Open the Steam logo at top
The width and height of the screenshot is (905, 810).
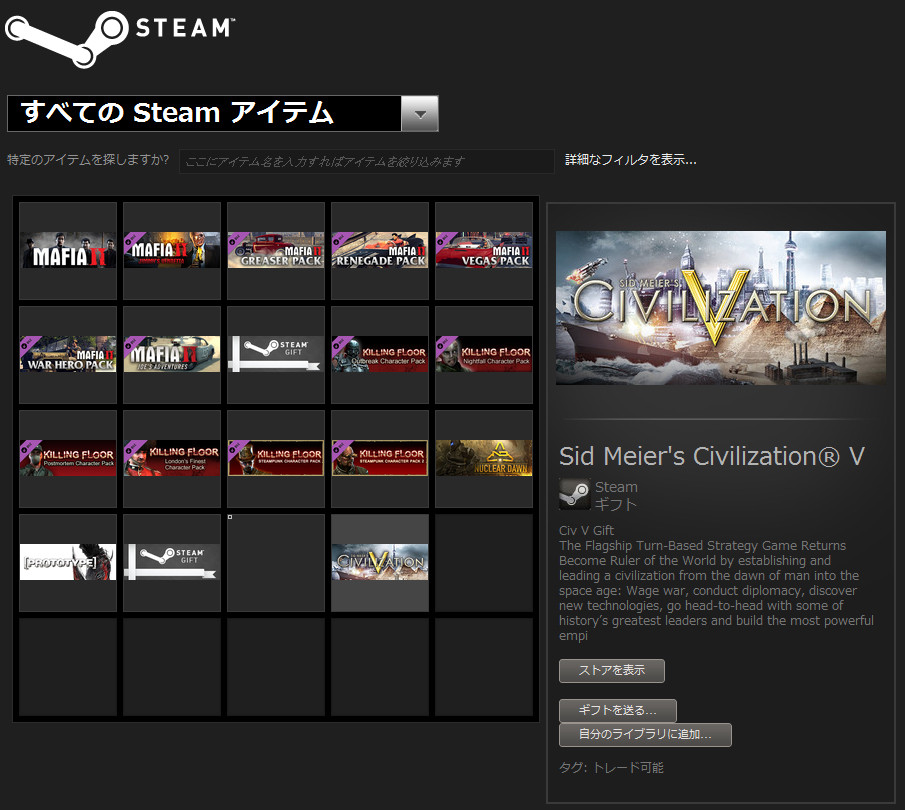click(120, 38)
